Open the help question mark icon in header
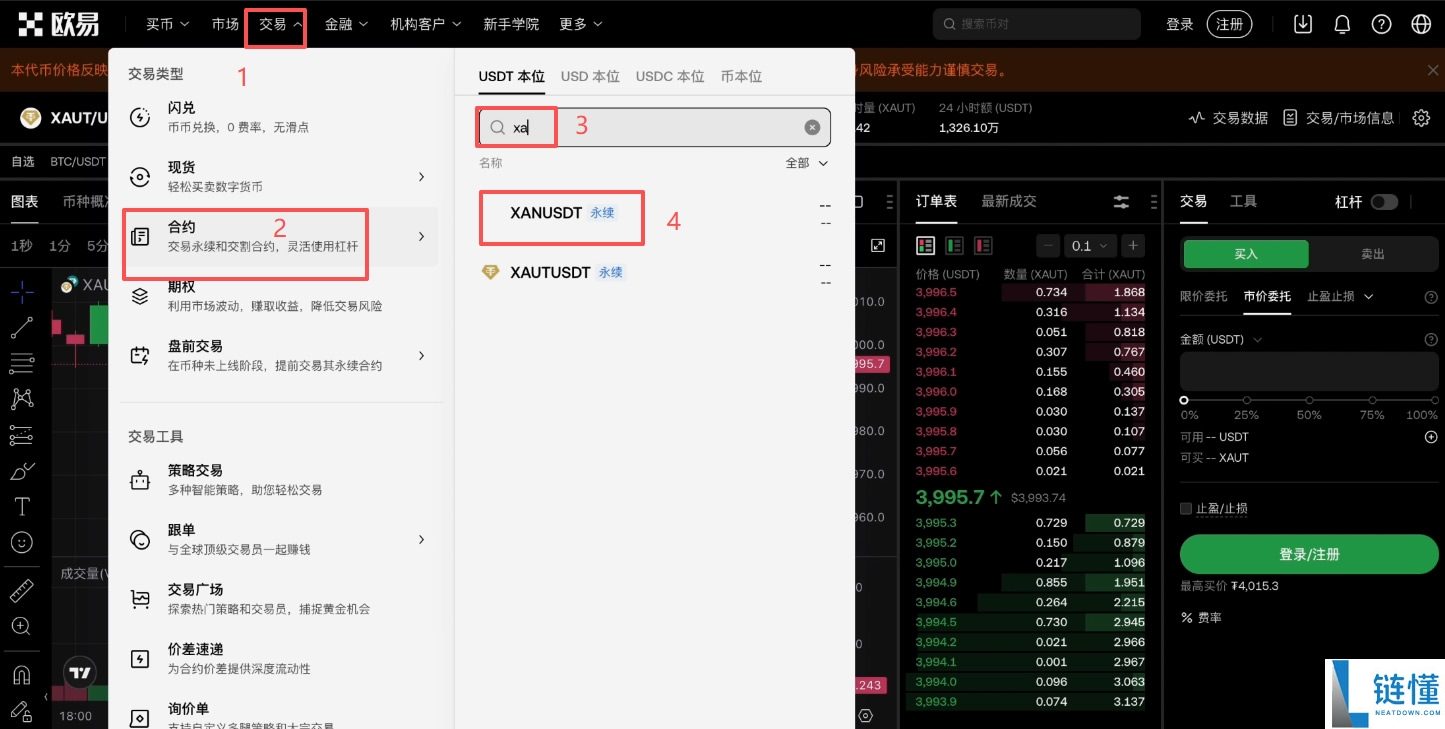Image resolution: width=1445 pixels, height=729 pixels. [x=1381, y=24]
